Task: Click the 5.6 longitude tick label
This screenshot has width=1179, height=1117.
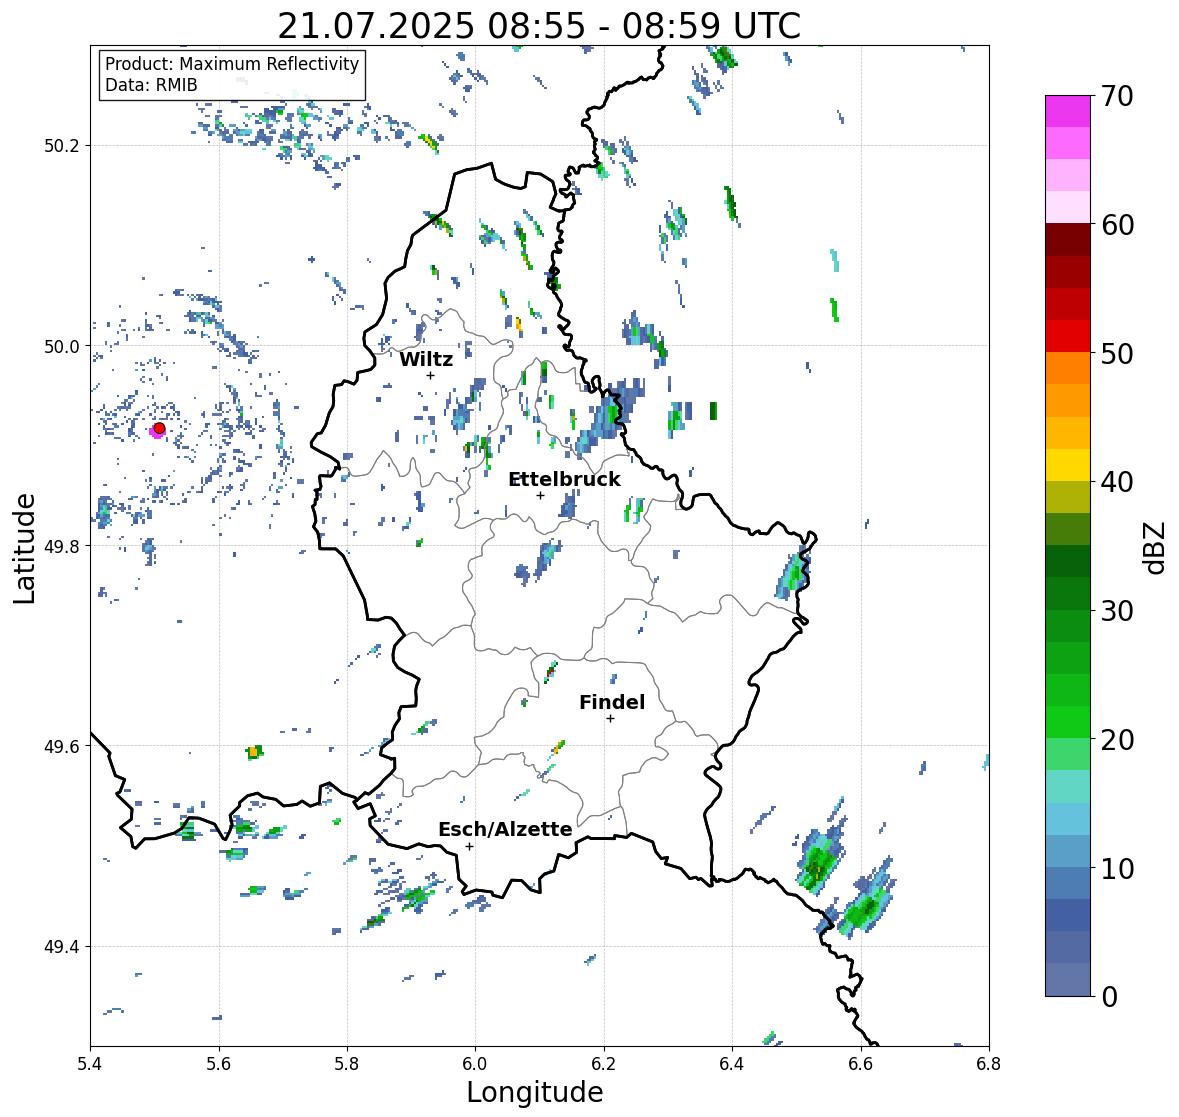Action: (219, 1063)
